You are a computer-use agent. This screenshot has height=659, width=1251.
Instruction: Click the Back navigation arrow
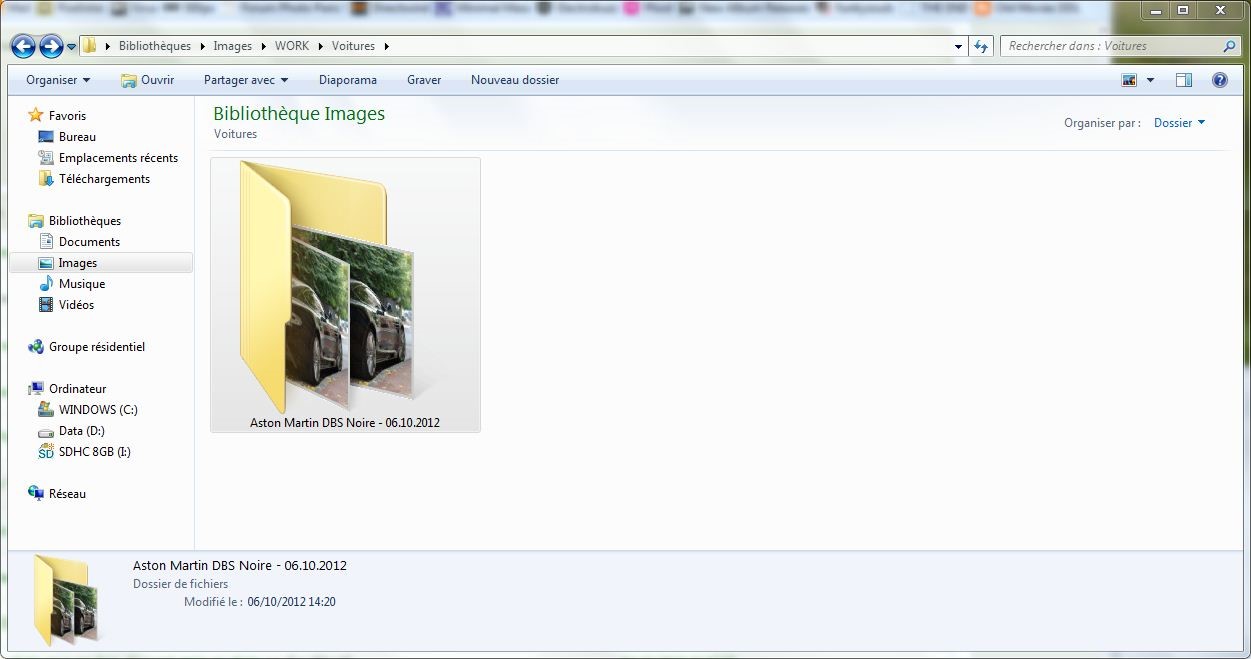point(24,46)
